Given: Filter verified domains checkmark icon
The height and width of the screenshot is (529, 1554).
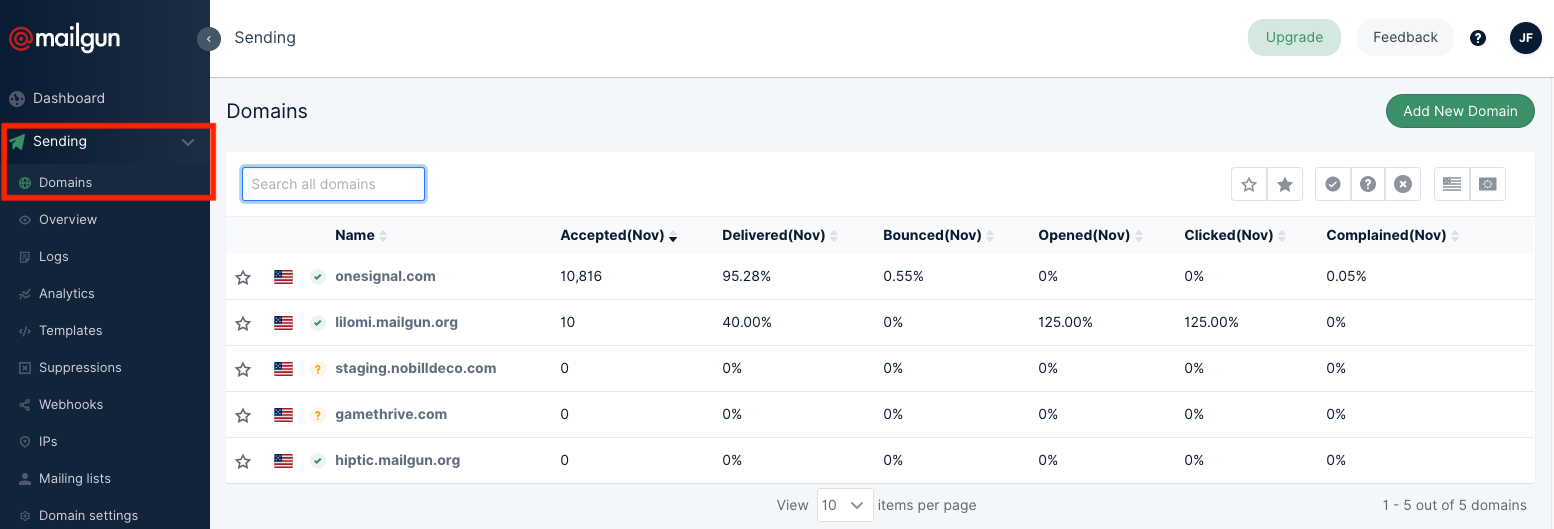Looking at the screenshot, I should (1333, 184).
